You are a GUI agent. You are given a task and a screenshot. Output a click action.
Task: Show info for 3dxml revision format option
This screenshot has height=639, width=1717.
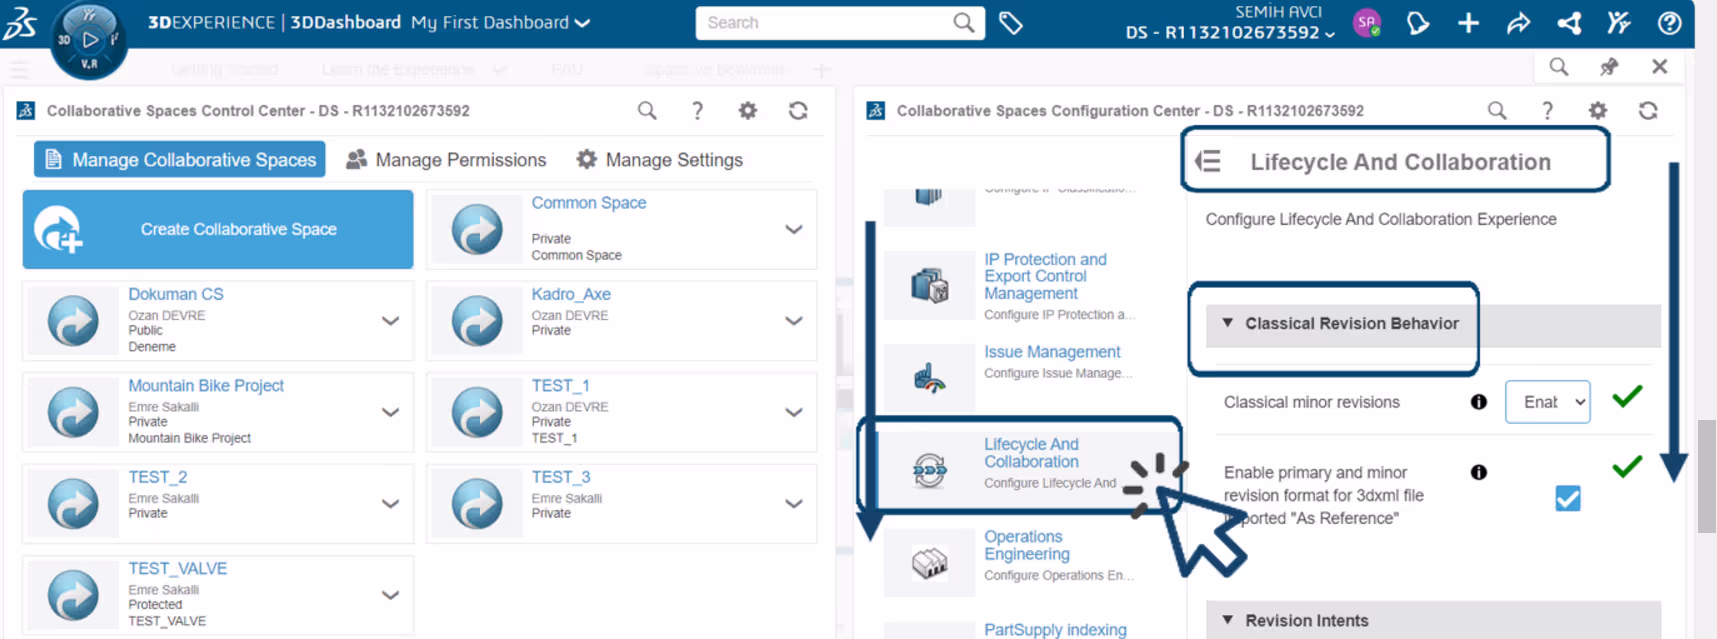click(x=1479, y=472)
